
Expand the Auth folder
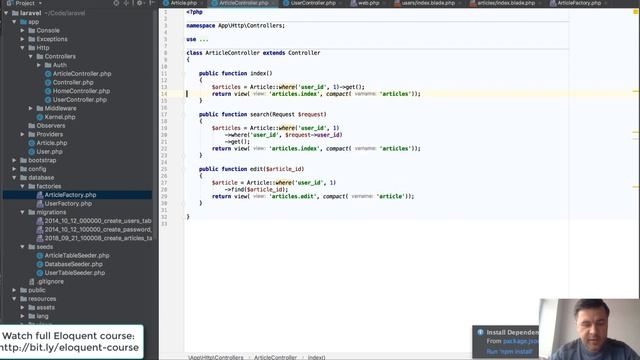click(39, 65)
